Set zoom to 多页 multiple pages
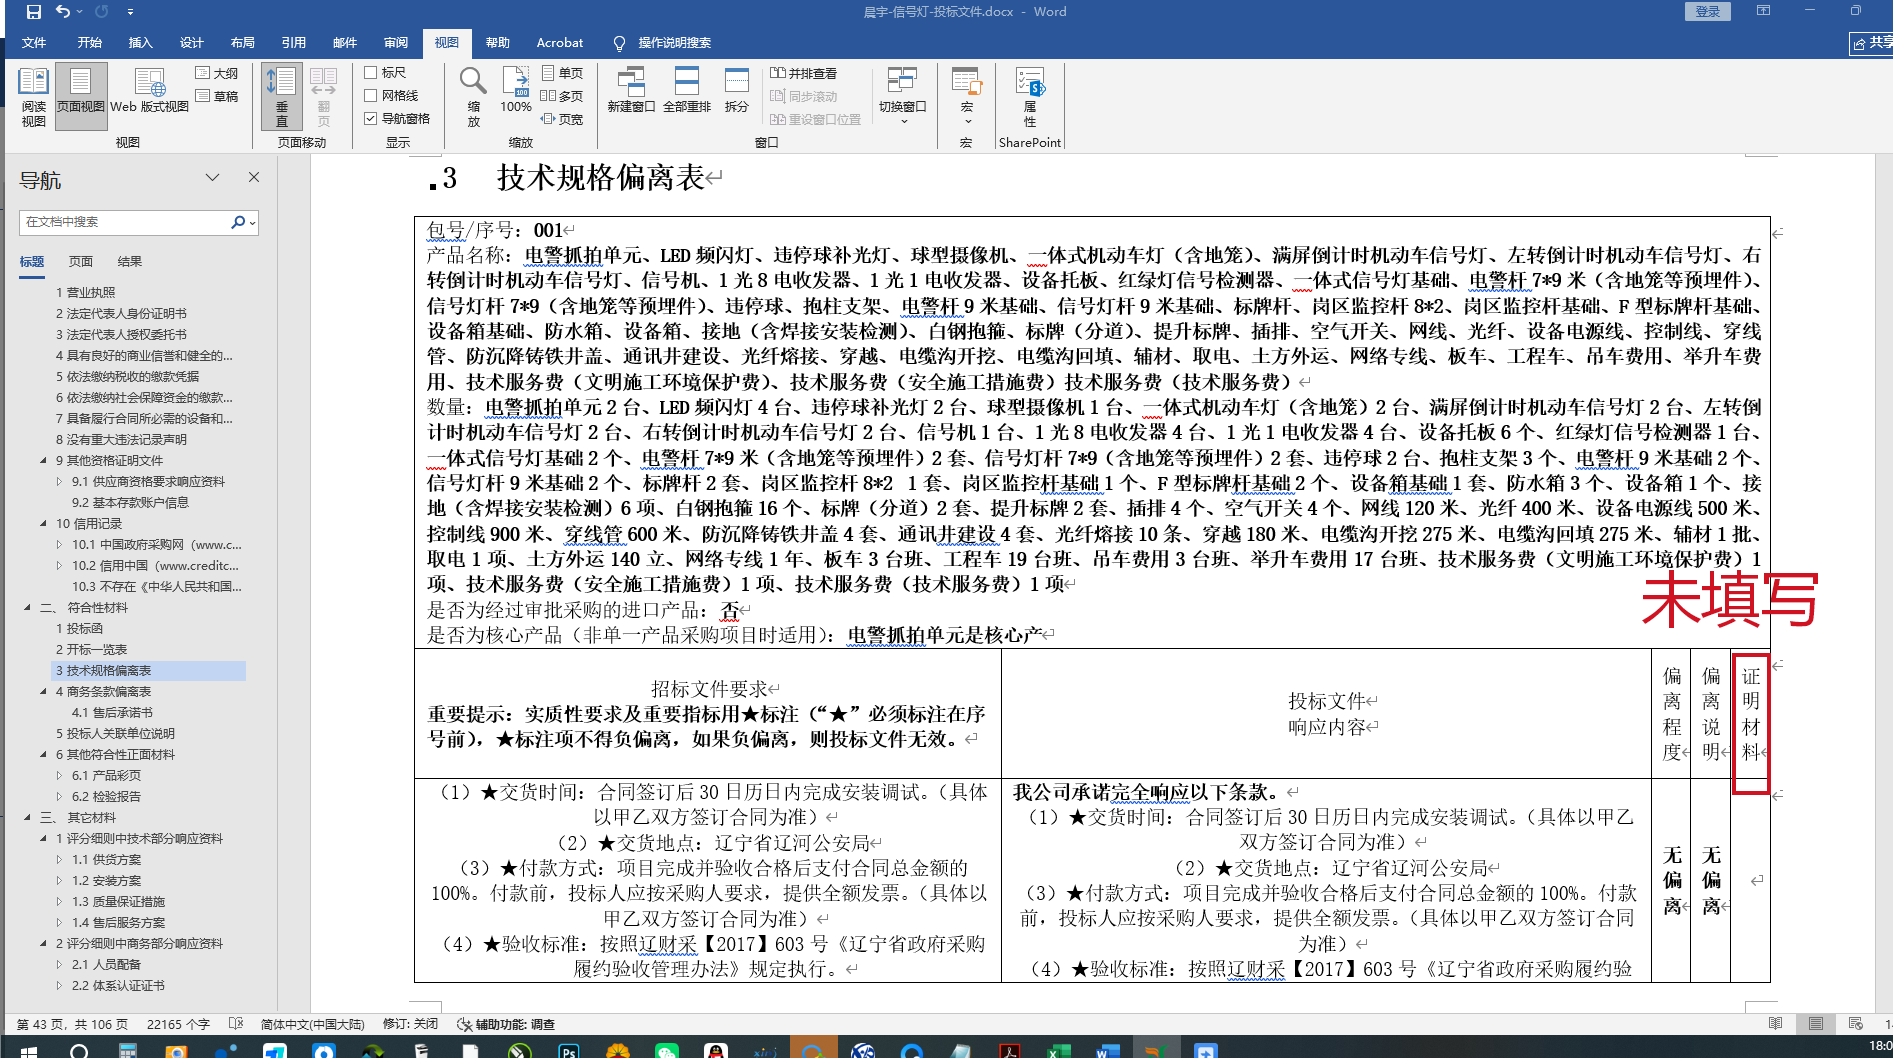Screen dimensions: 1893x1058 [562, 96]
